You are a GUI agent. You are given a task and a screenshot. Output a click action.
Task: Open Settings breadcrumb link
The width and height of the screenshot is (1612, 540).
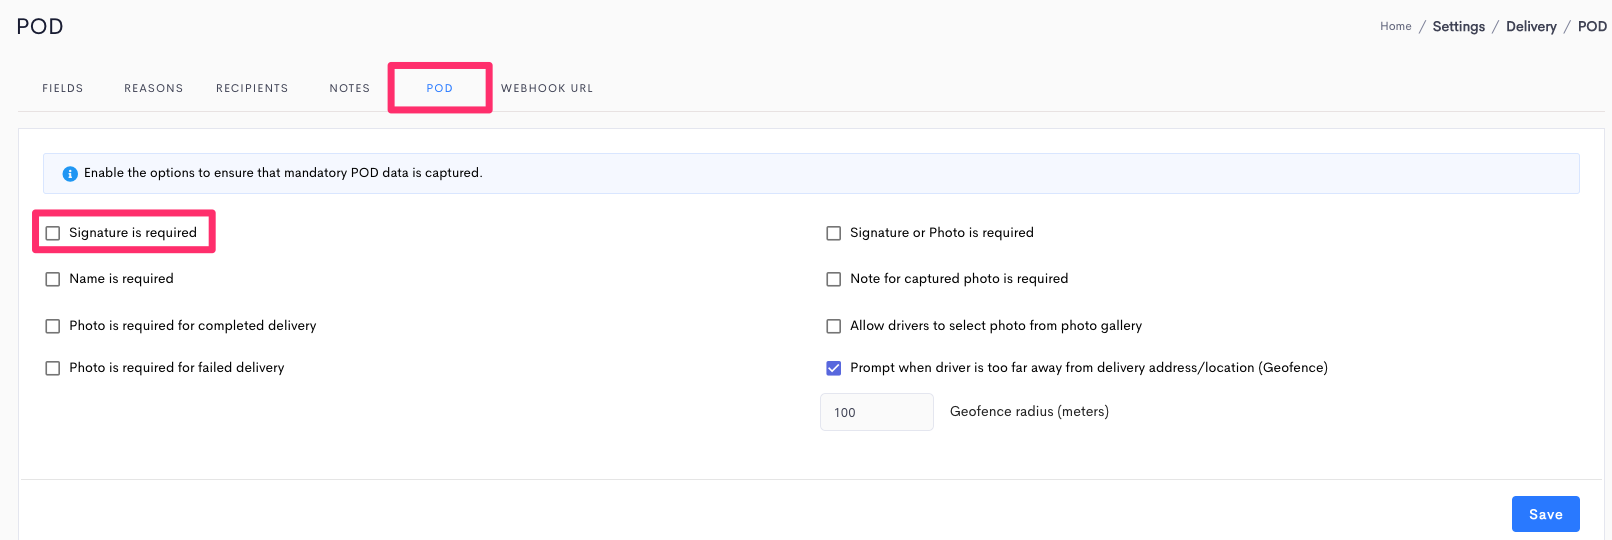(1459, 27)
